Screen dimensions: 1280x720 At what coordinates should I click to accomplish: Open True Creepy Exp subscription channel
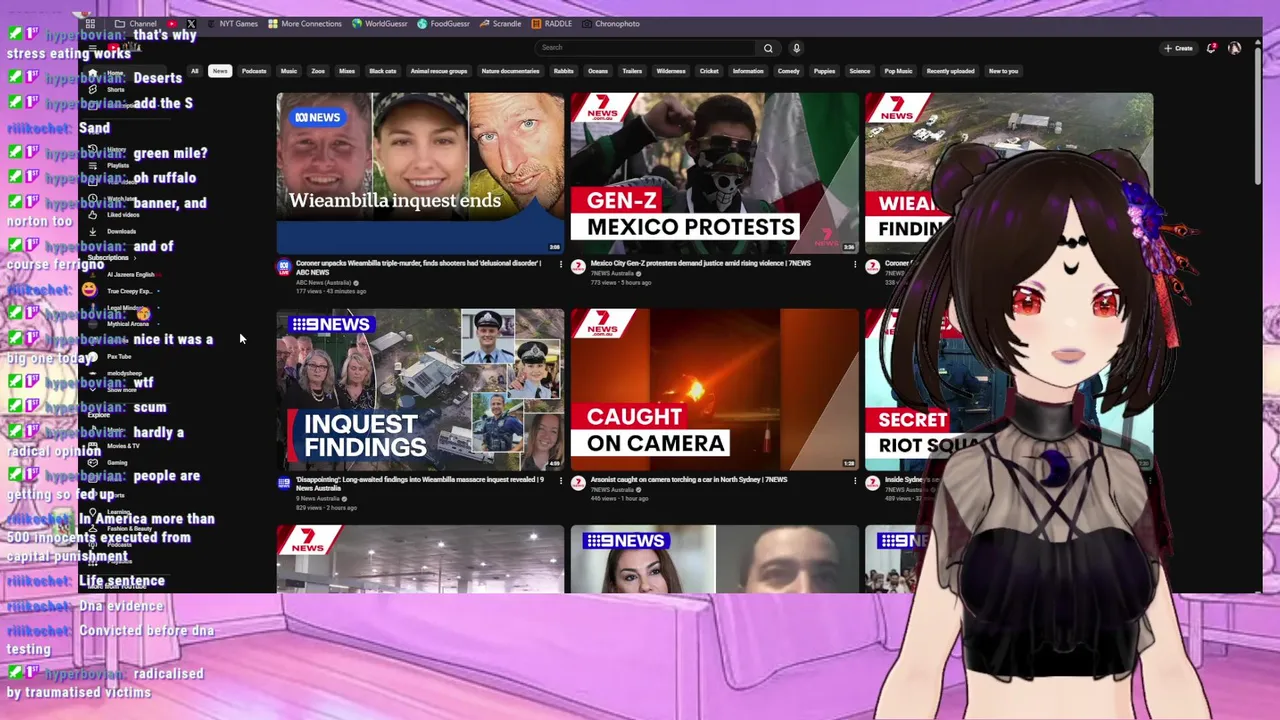[x=122, y=291]
